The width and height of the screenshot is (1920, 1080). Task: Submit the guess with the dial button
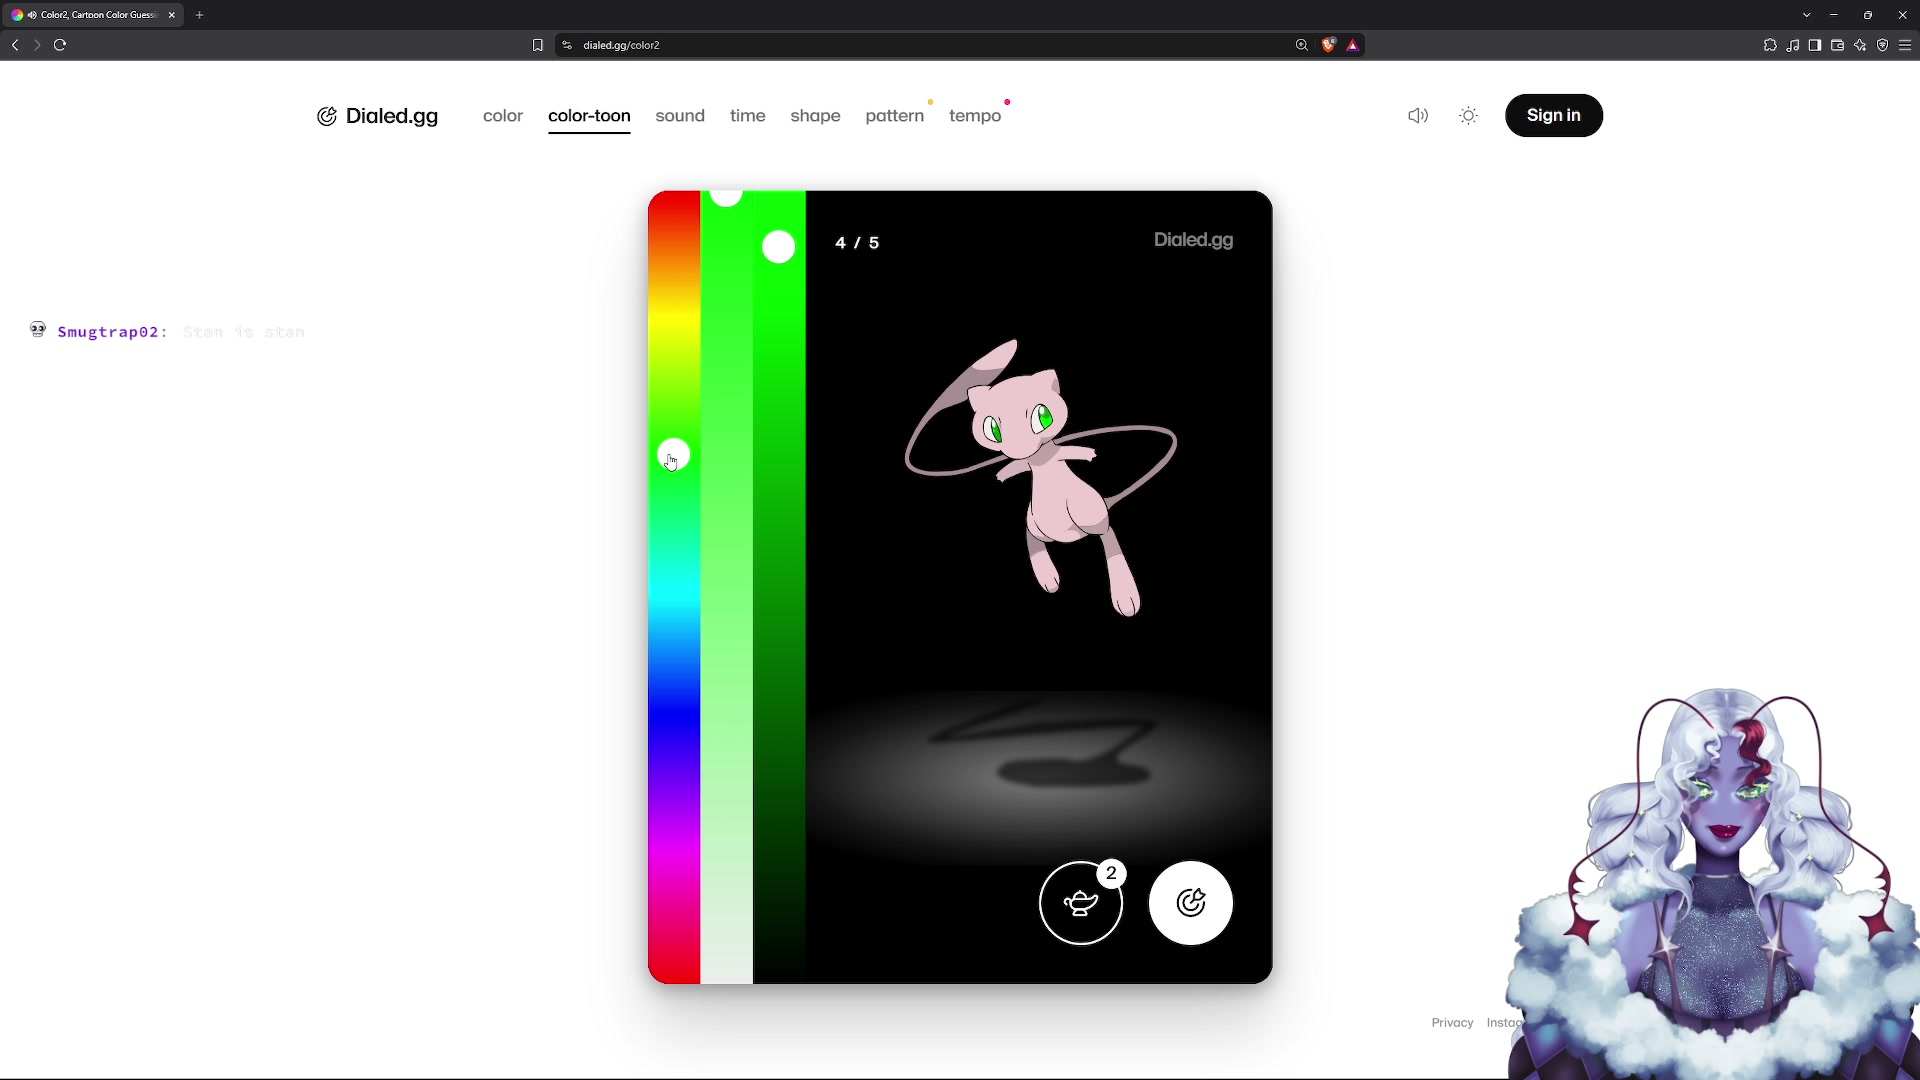pos(1191,903)
